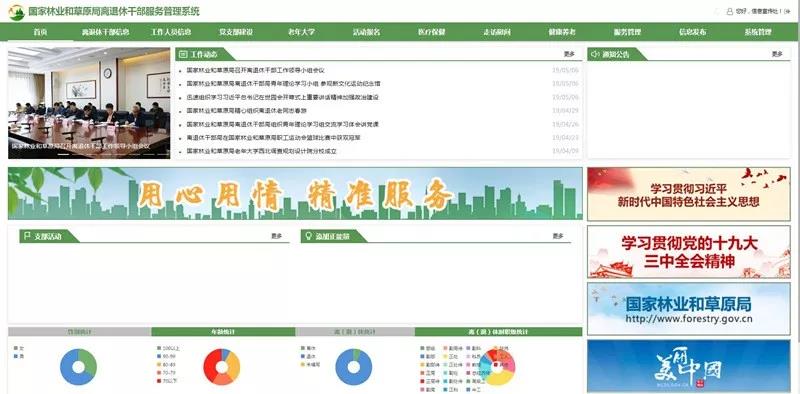Open news about 精心组织离退休老同志春游
This screenshot has height=394, width=800.
pyautogui.click(x=246, y=111)
